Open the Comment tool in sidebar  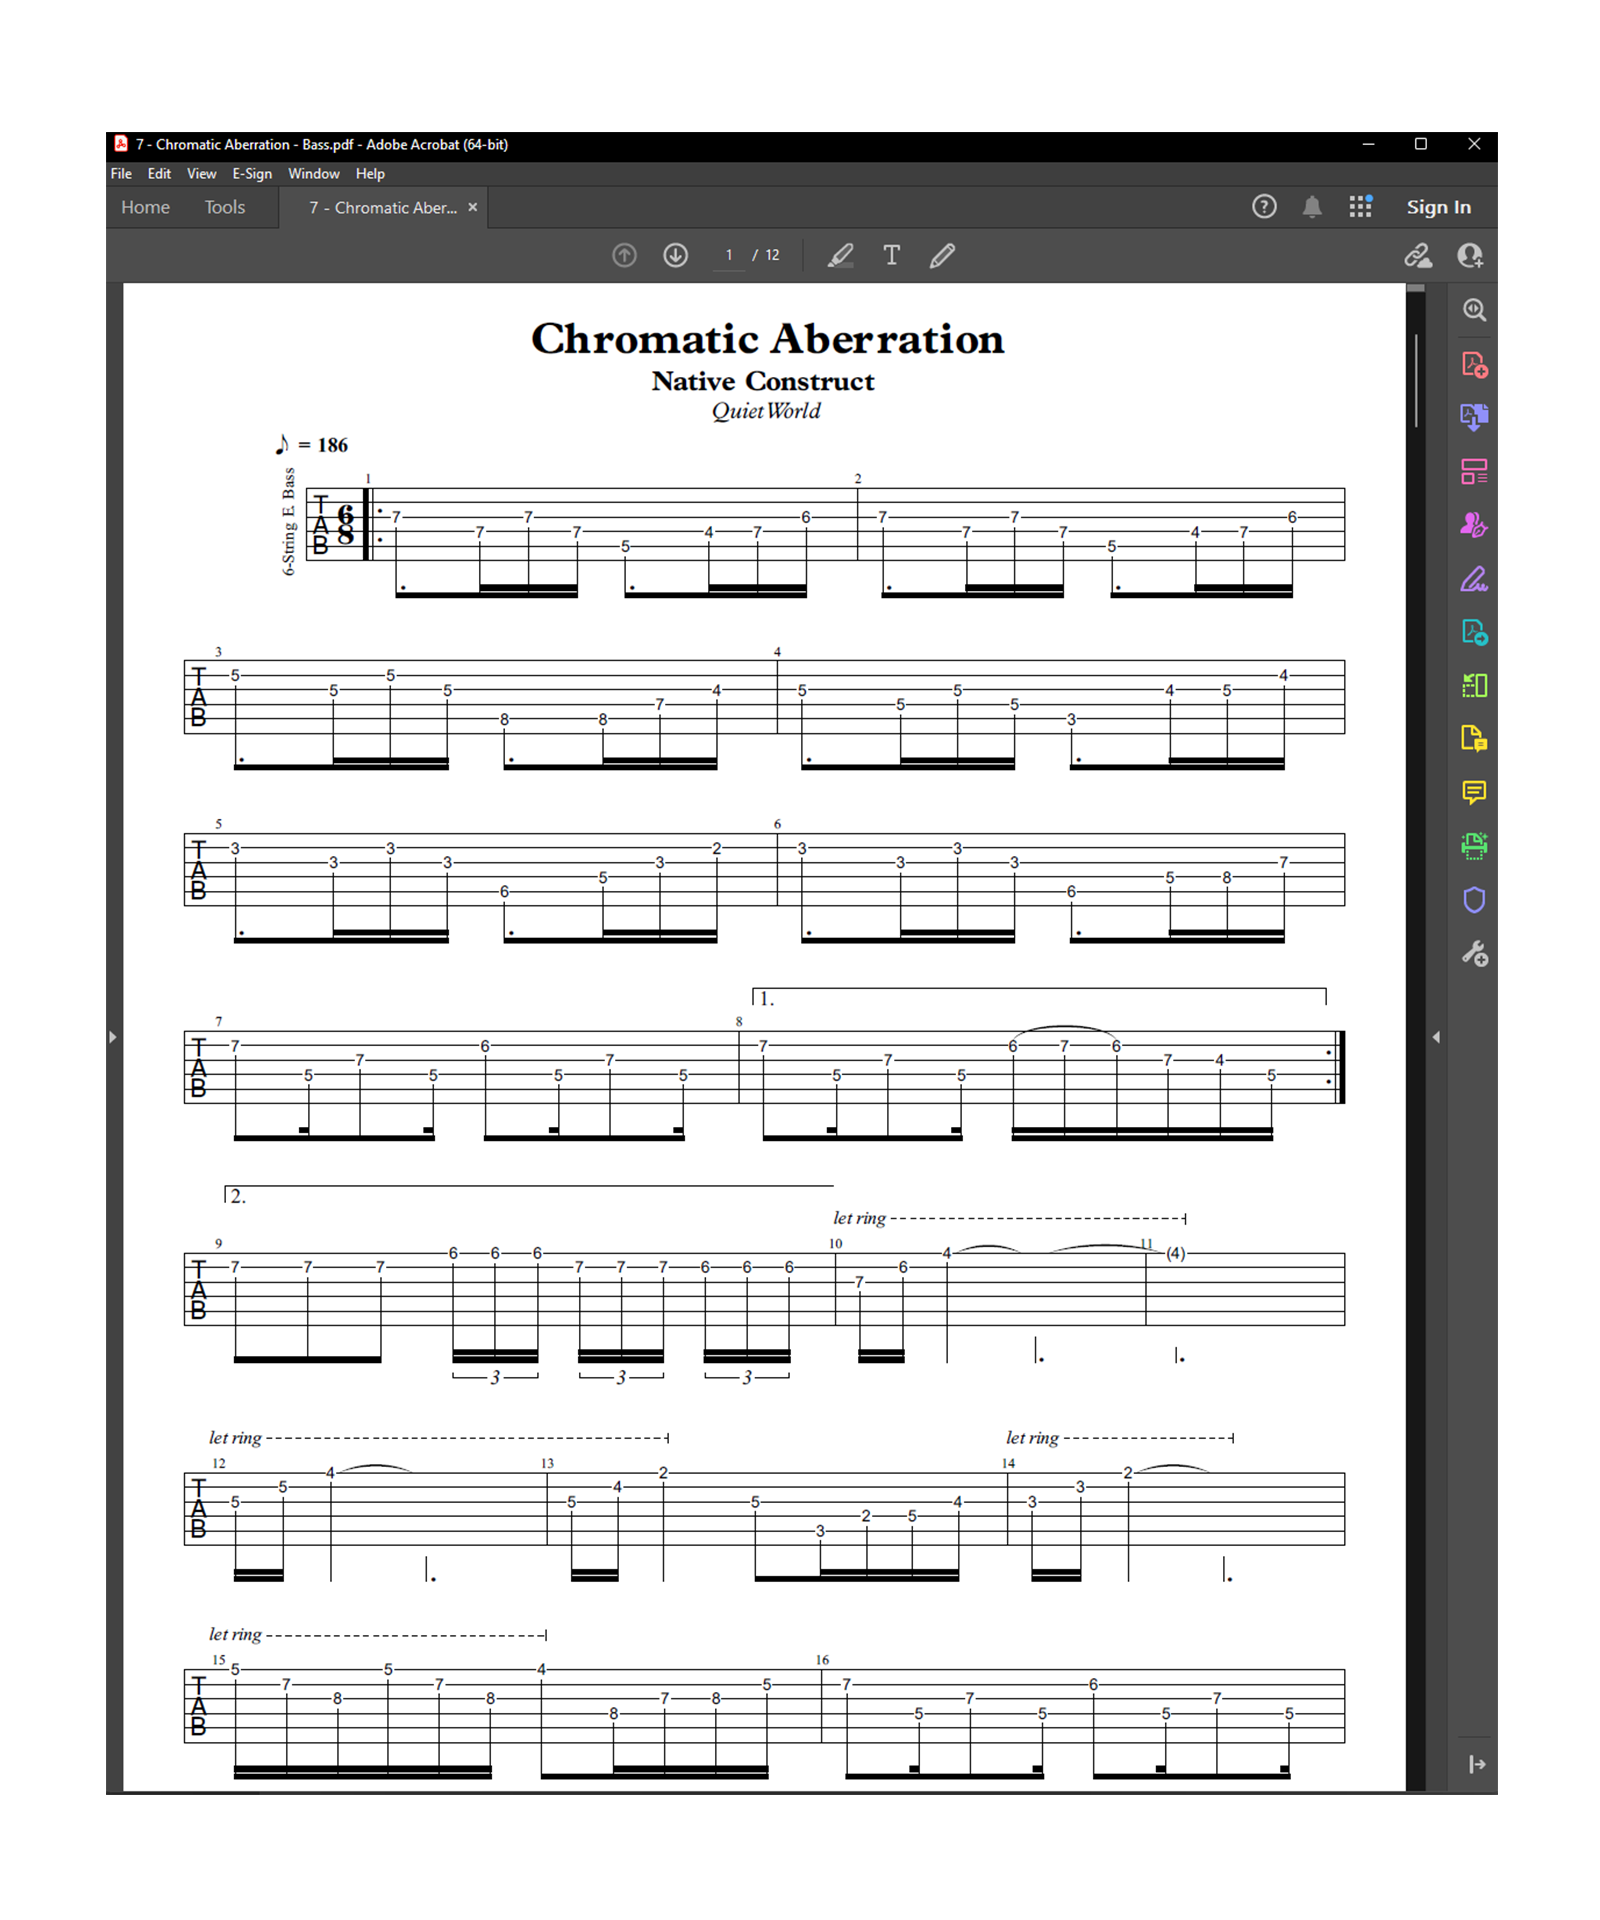[x=1473, y=793]
